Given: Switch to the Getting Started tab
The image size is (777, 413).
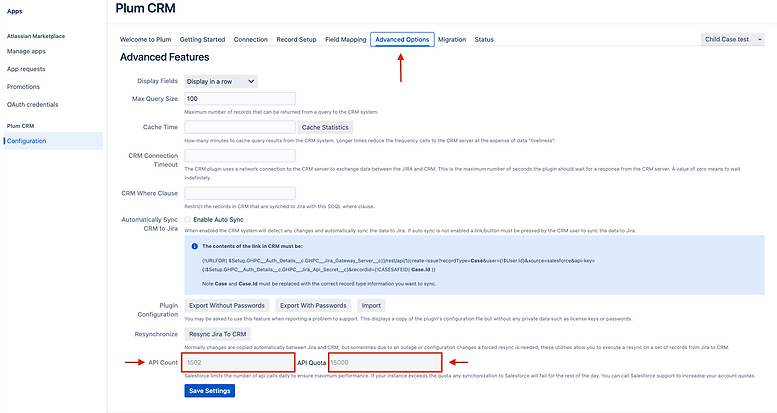Looking at the screenshot, I should click(202, 39).
